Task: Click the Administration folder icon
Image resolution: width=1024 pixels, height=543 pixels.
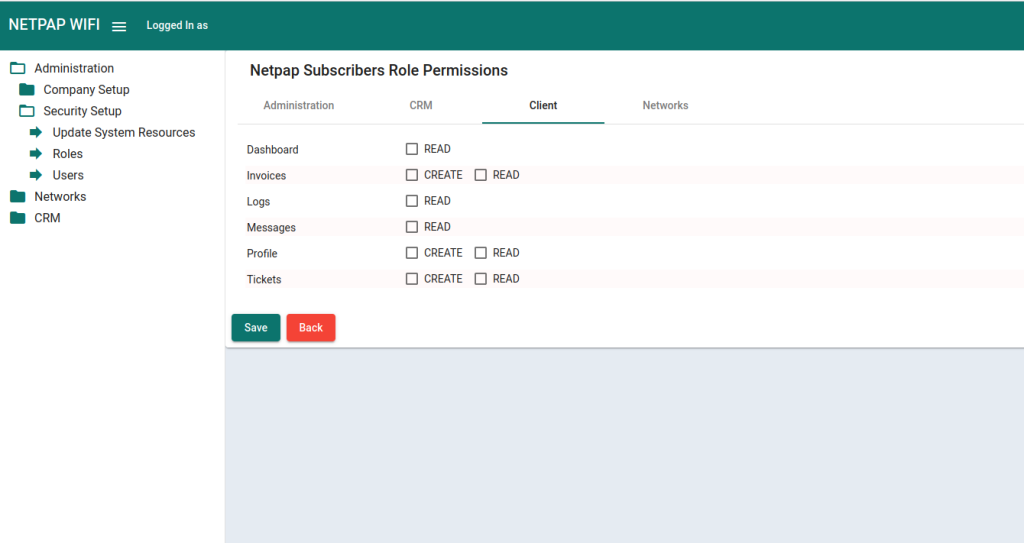Action: (x=18, y=68)
